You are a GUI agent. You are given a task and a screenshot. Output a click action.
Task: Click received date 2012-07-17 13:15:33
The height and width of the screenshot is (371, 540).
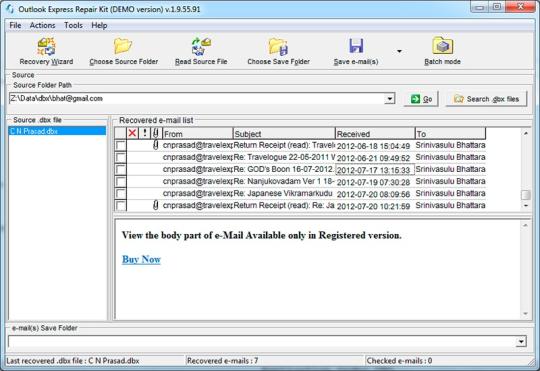[375, 170]
